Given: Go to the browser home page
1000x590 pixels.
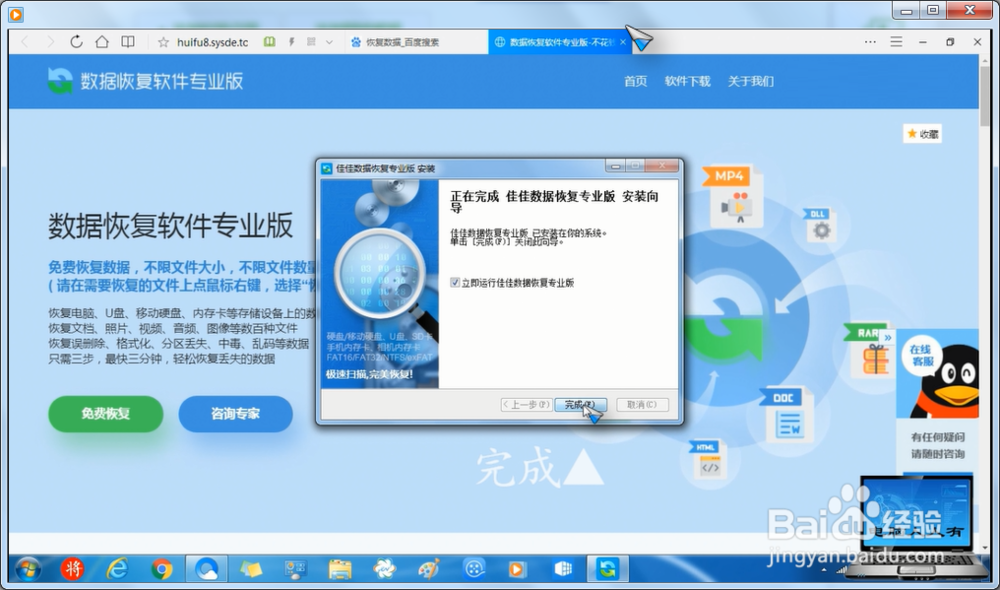Looking at the screenshot, I should (x=102, y=42).
